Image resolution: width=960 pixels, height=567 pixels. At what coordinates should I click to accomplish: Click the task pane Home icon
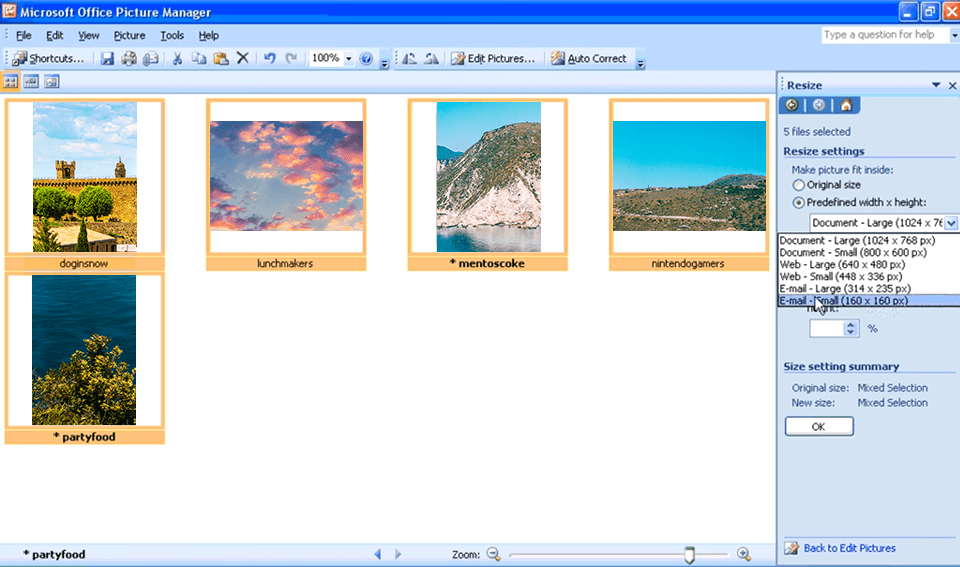click(846, 105)
